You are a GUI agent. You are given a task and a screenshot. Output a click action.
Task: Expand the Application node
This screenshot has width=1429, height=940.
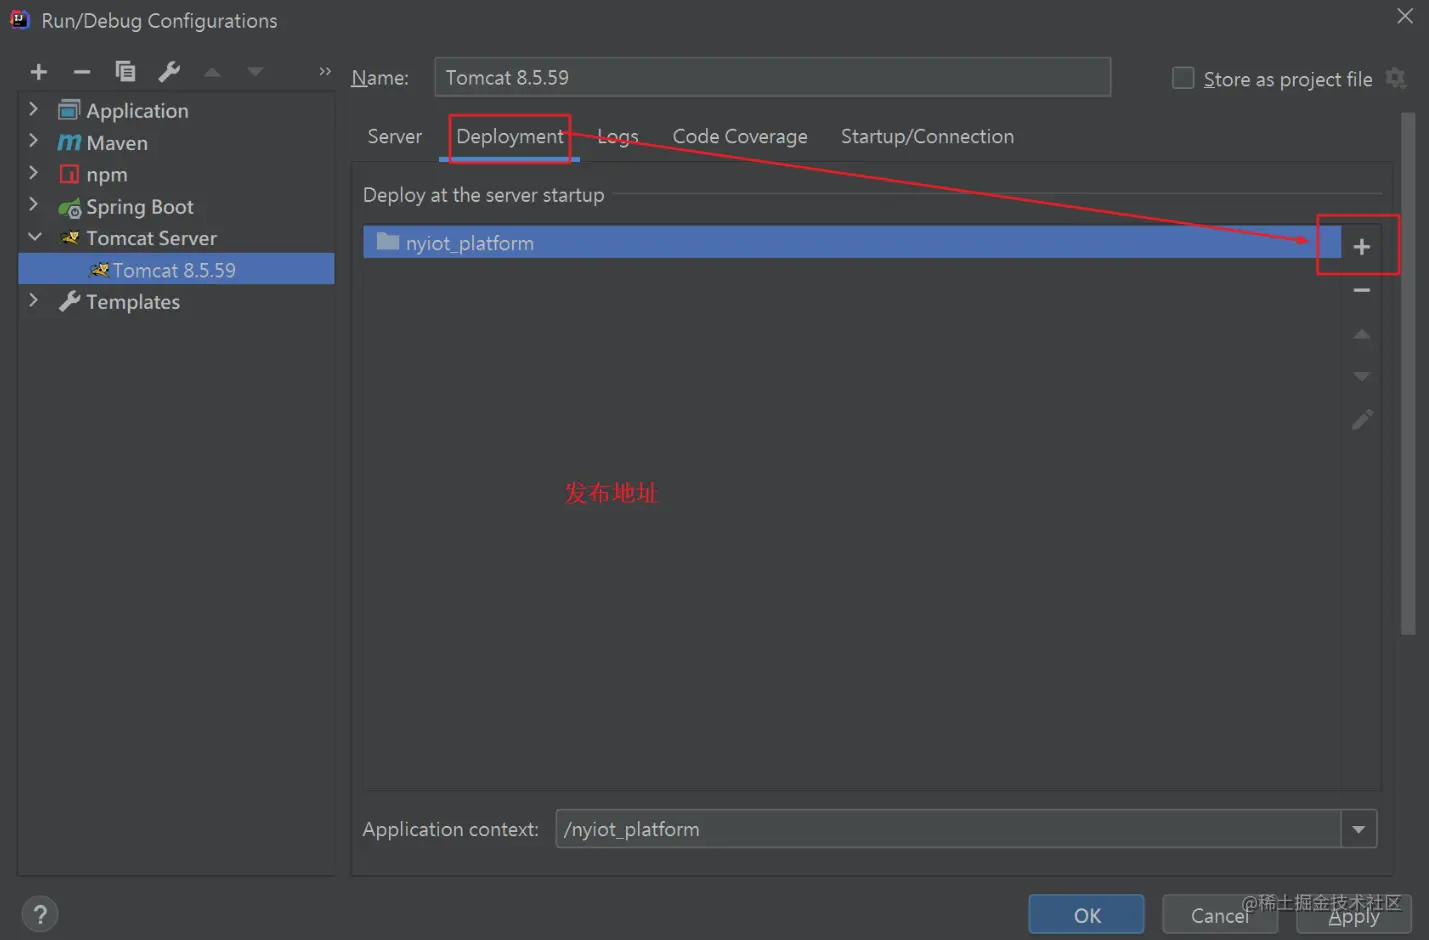click(34, 109)
